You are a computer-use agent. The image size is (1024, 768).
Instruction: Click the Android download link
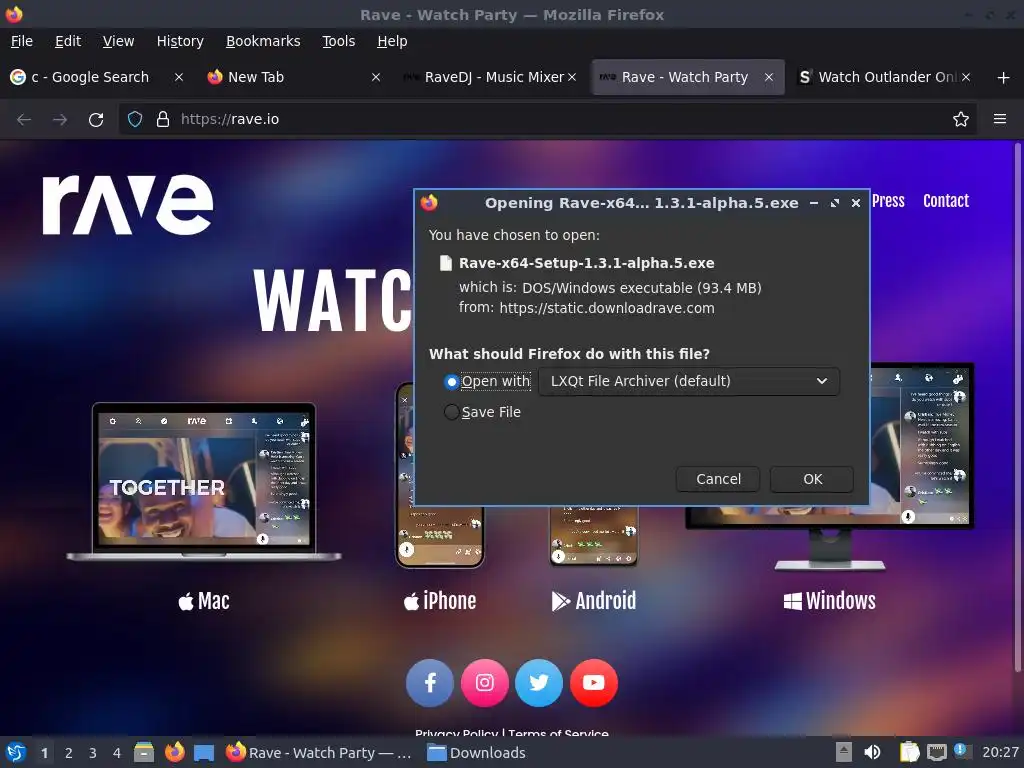point(594,601)
